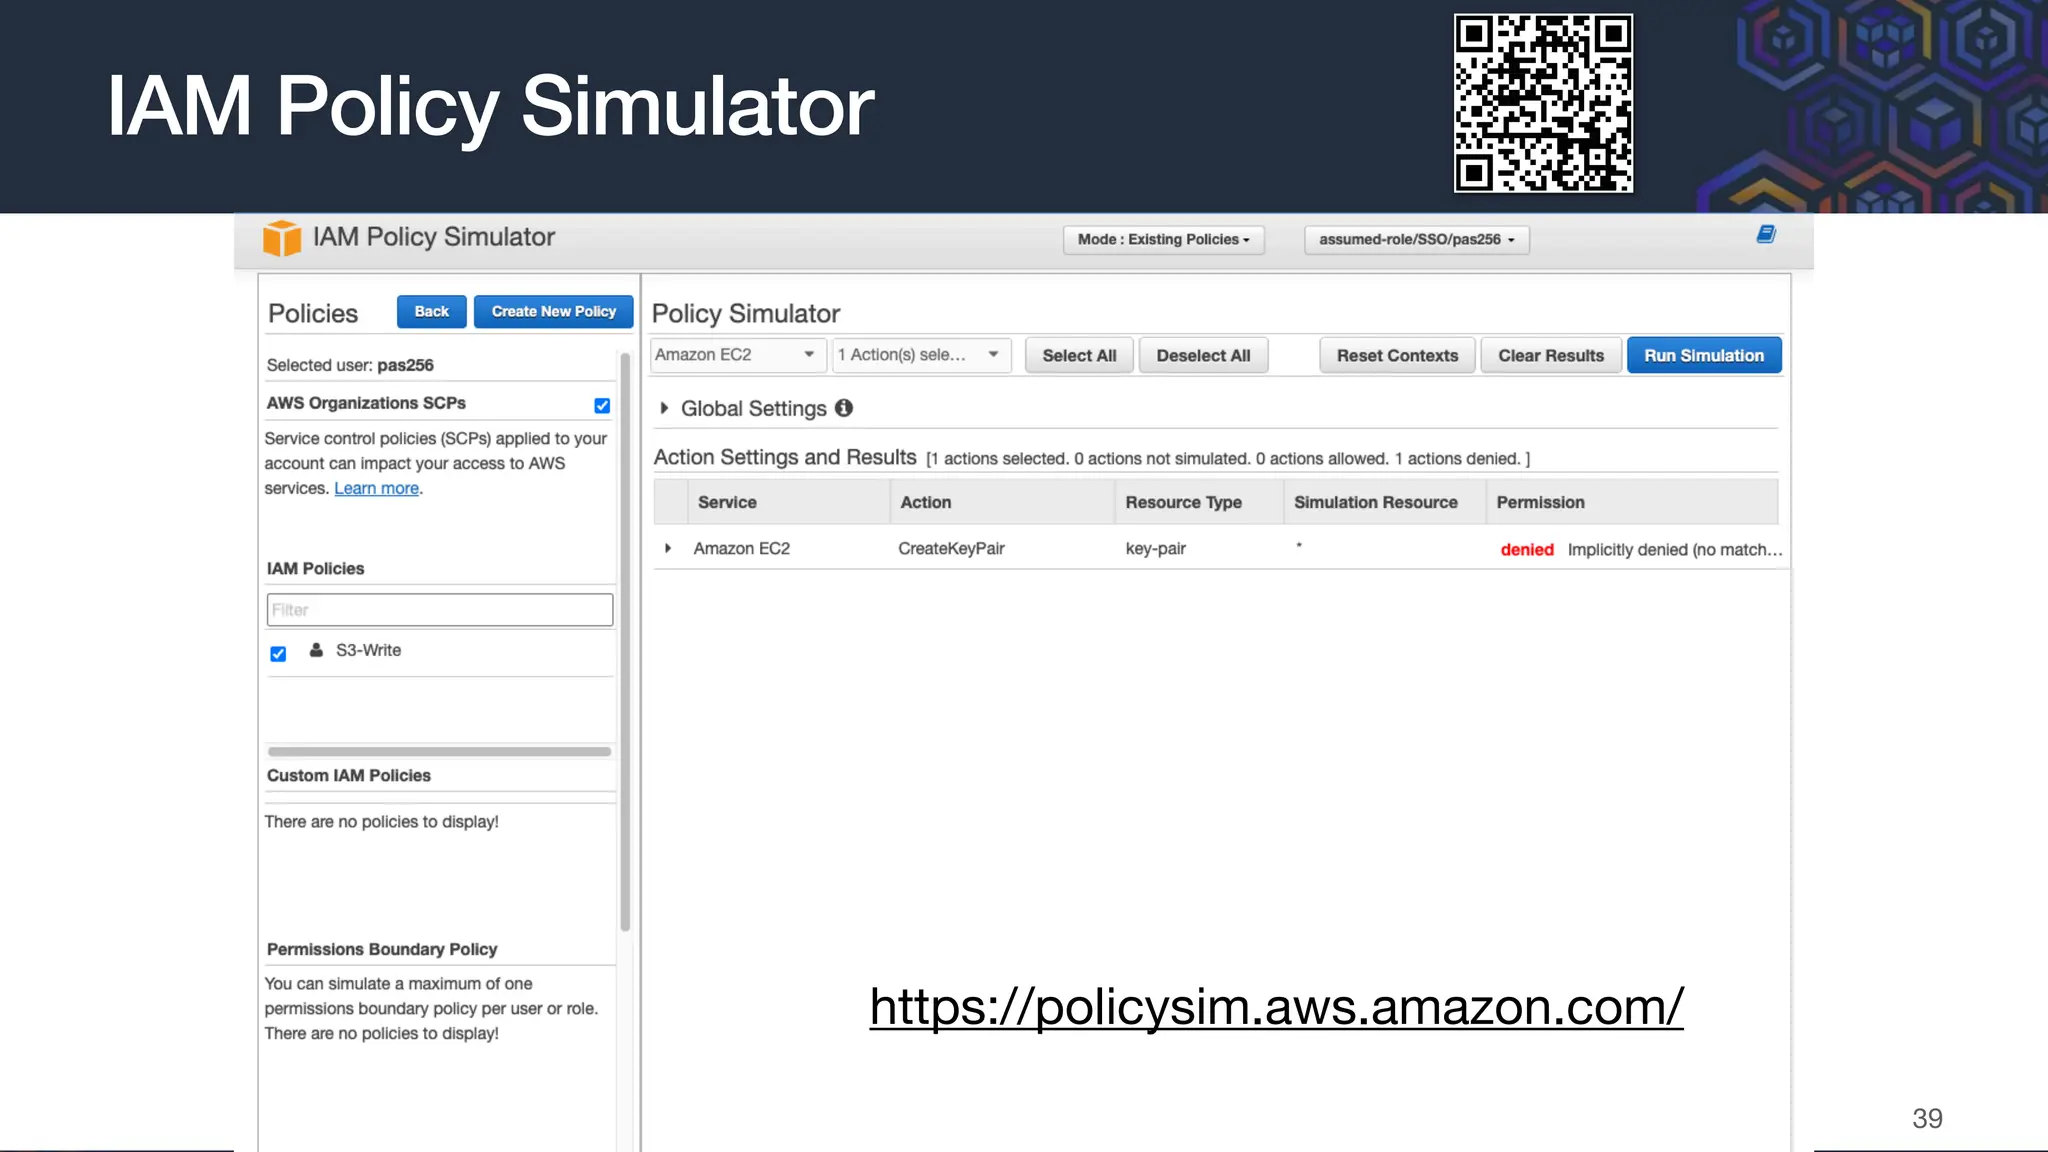Open the policysim.aws.amazon.com link
The image size is (2048, 1152).
1276,1006
